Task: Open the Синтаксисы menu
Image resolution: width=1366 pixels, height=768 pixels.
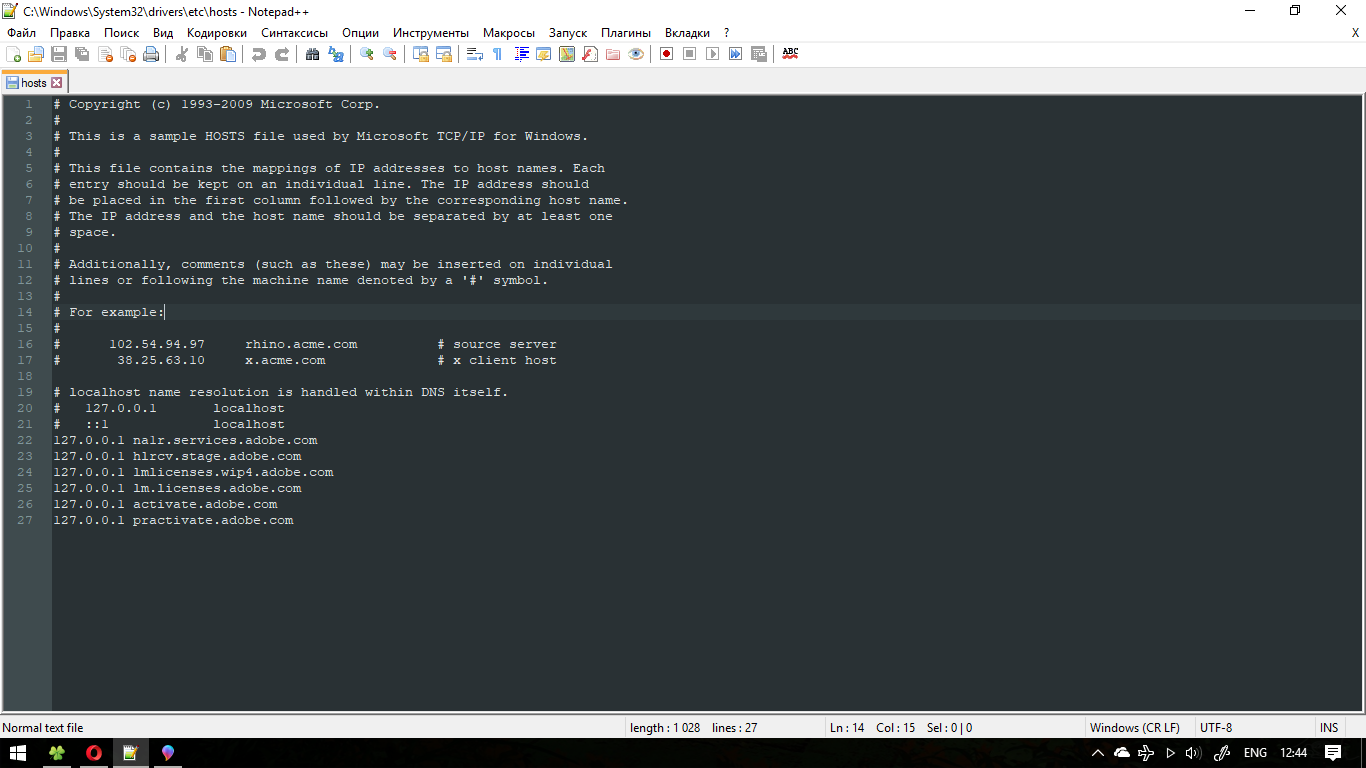Action: [x=295, y=33]
